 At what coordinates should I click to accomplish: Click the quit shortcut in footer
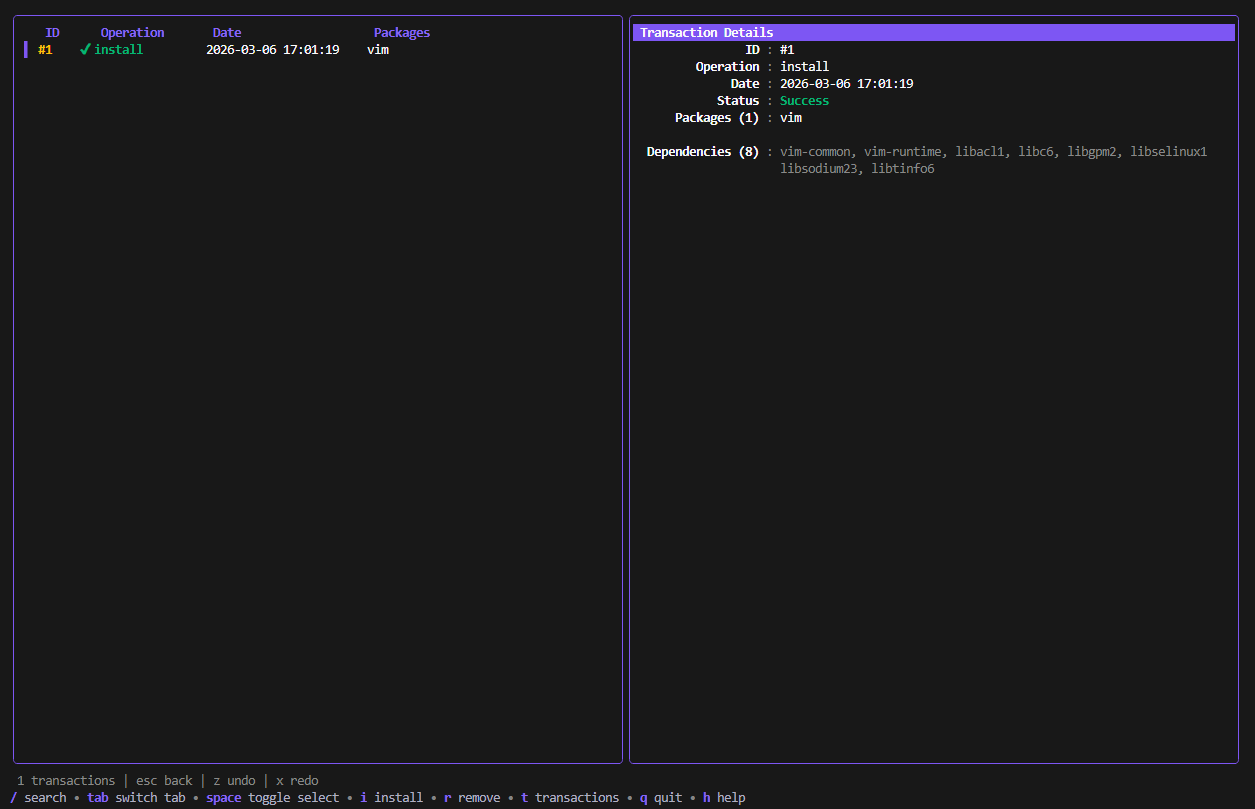660,798
